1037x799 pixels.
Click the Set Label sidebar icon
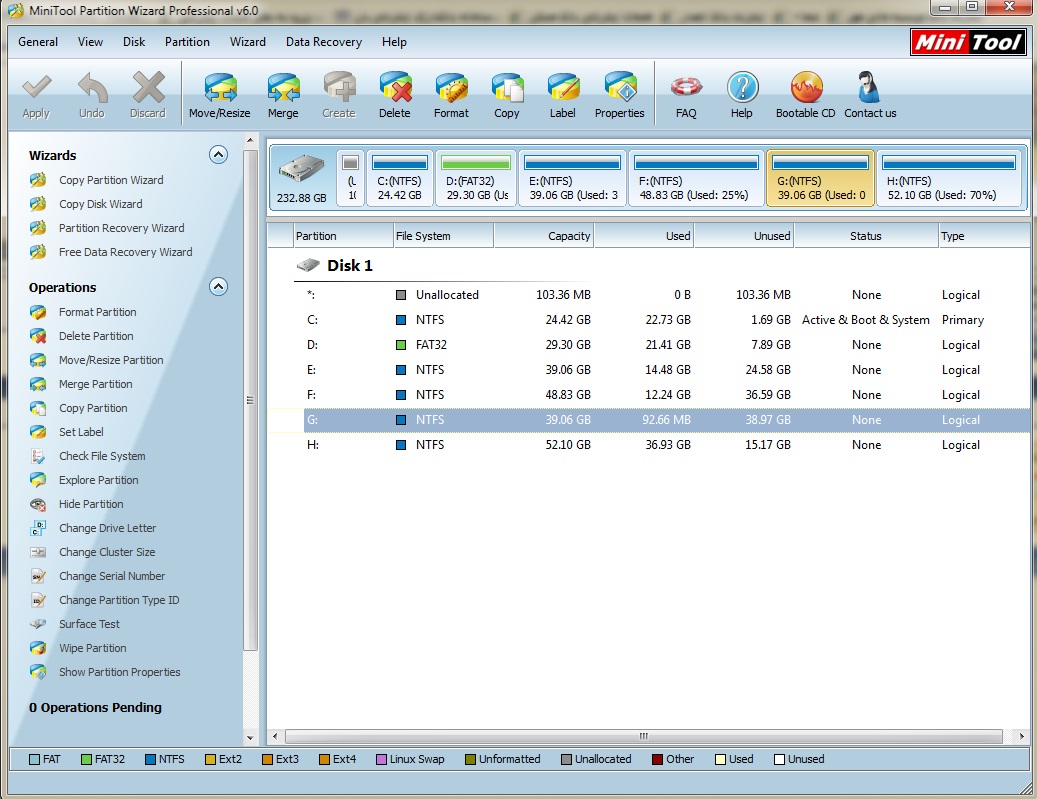point(38,432)
